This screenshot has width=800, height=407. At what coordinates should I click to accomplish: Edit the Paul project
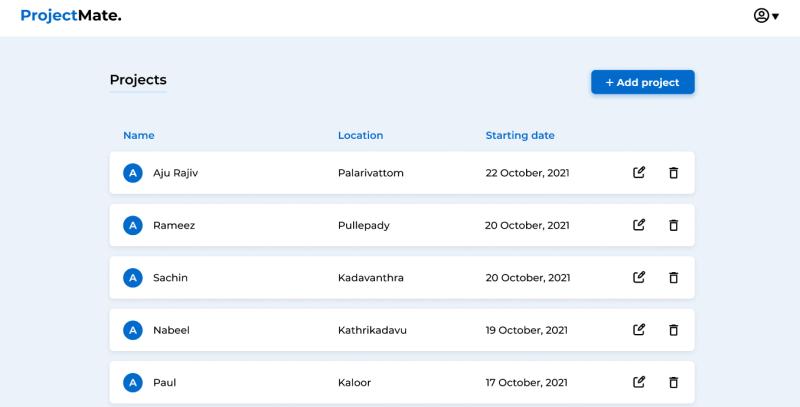(639, 381)
